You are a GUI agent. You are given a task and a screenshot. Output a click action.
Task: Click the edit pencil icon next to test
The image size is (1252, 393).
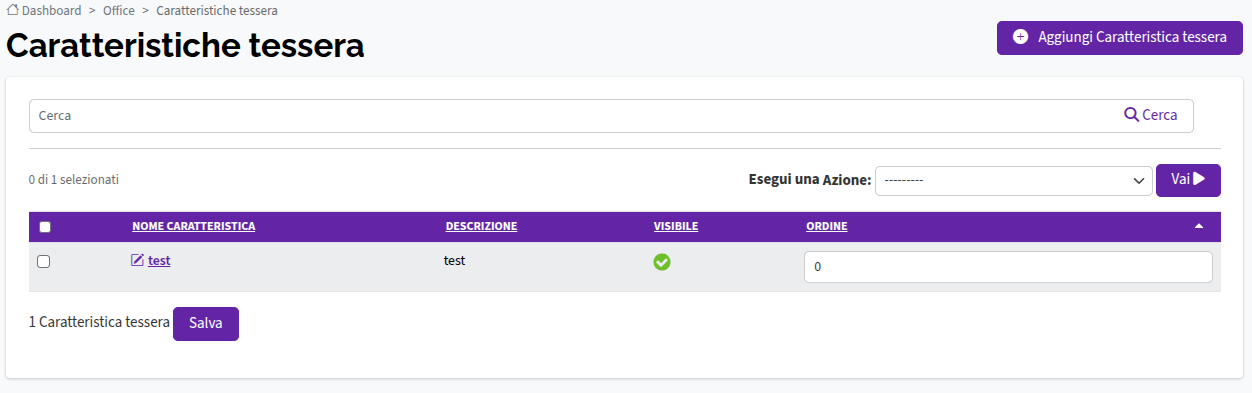[x=138, y=261]
